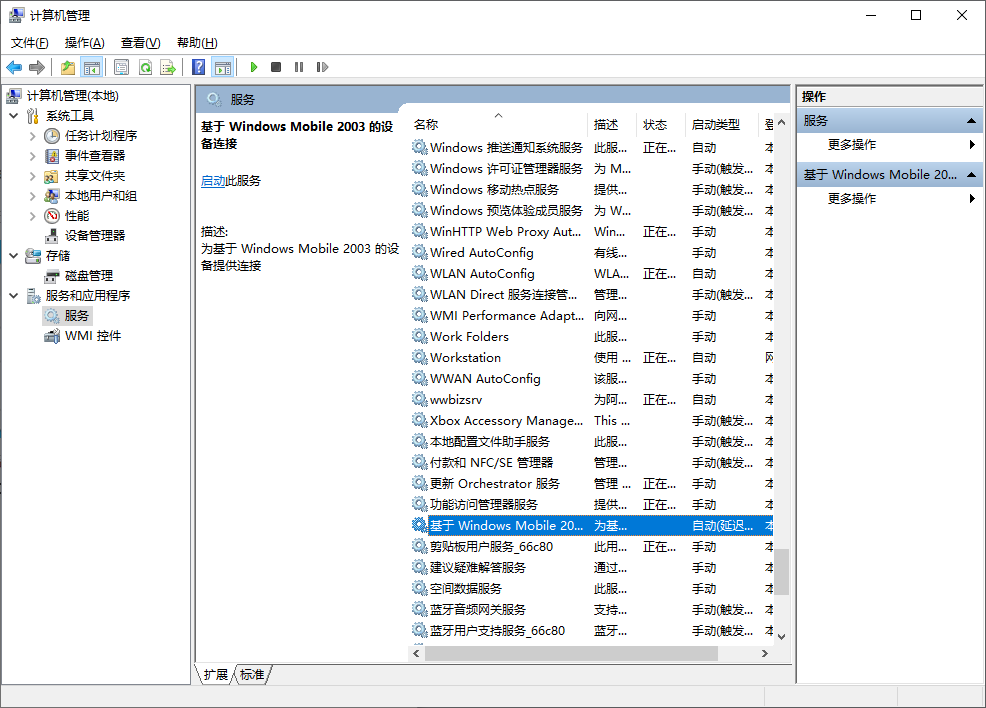The image size is (986, 708).
Task: Click the Refresh toolbar icon
Action: (x=145, y=67)
